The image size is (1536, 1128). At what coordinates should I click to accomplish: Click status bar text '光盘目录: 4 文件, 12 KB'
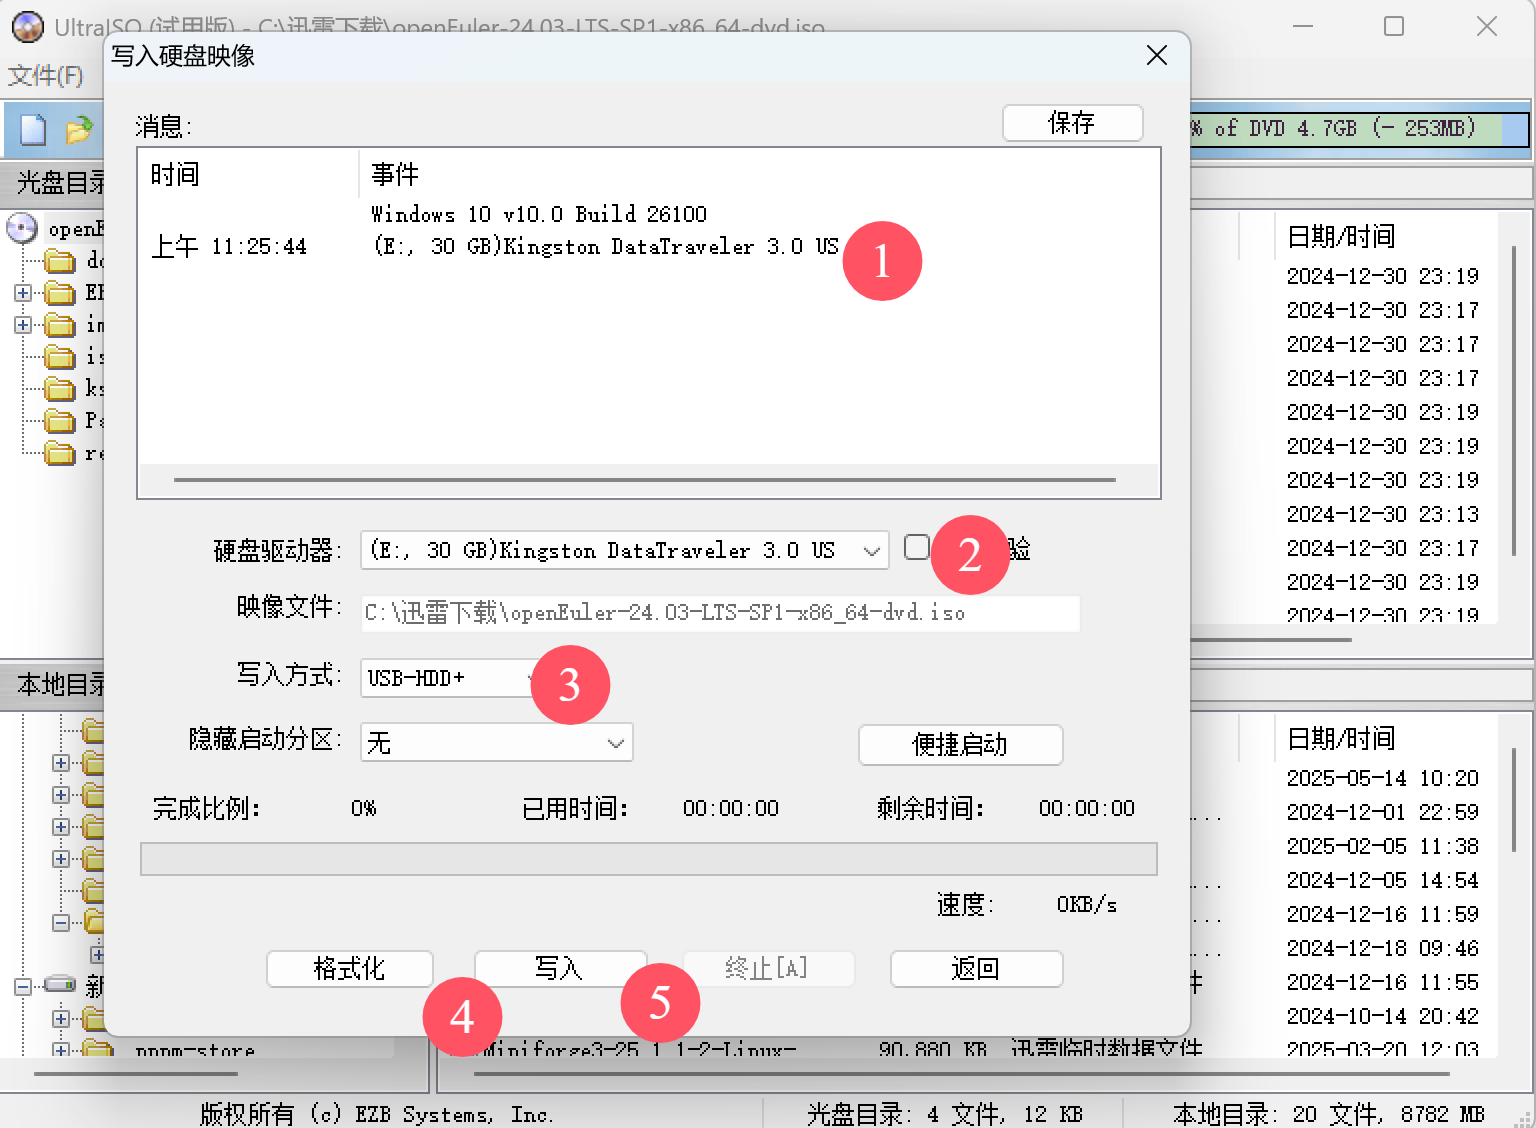point(945,1113)
